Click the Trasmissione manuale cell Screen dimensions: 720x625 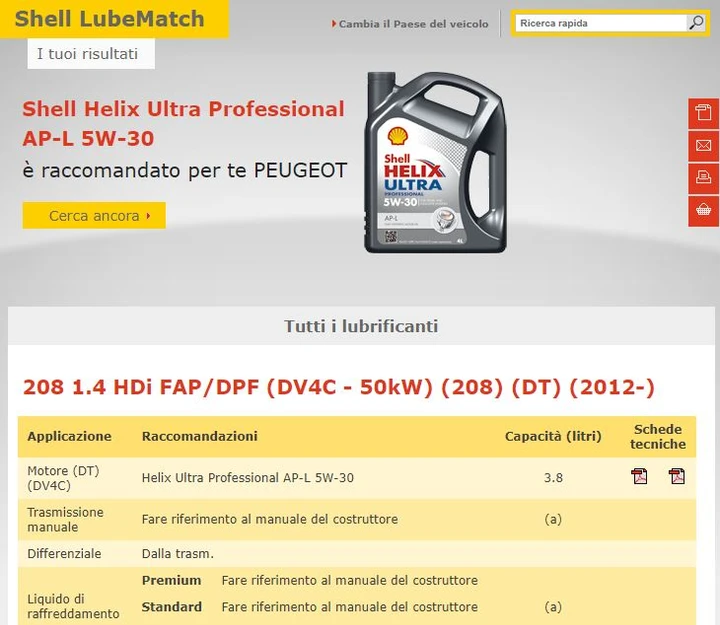coord(65,519)
